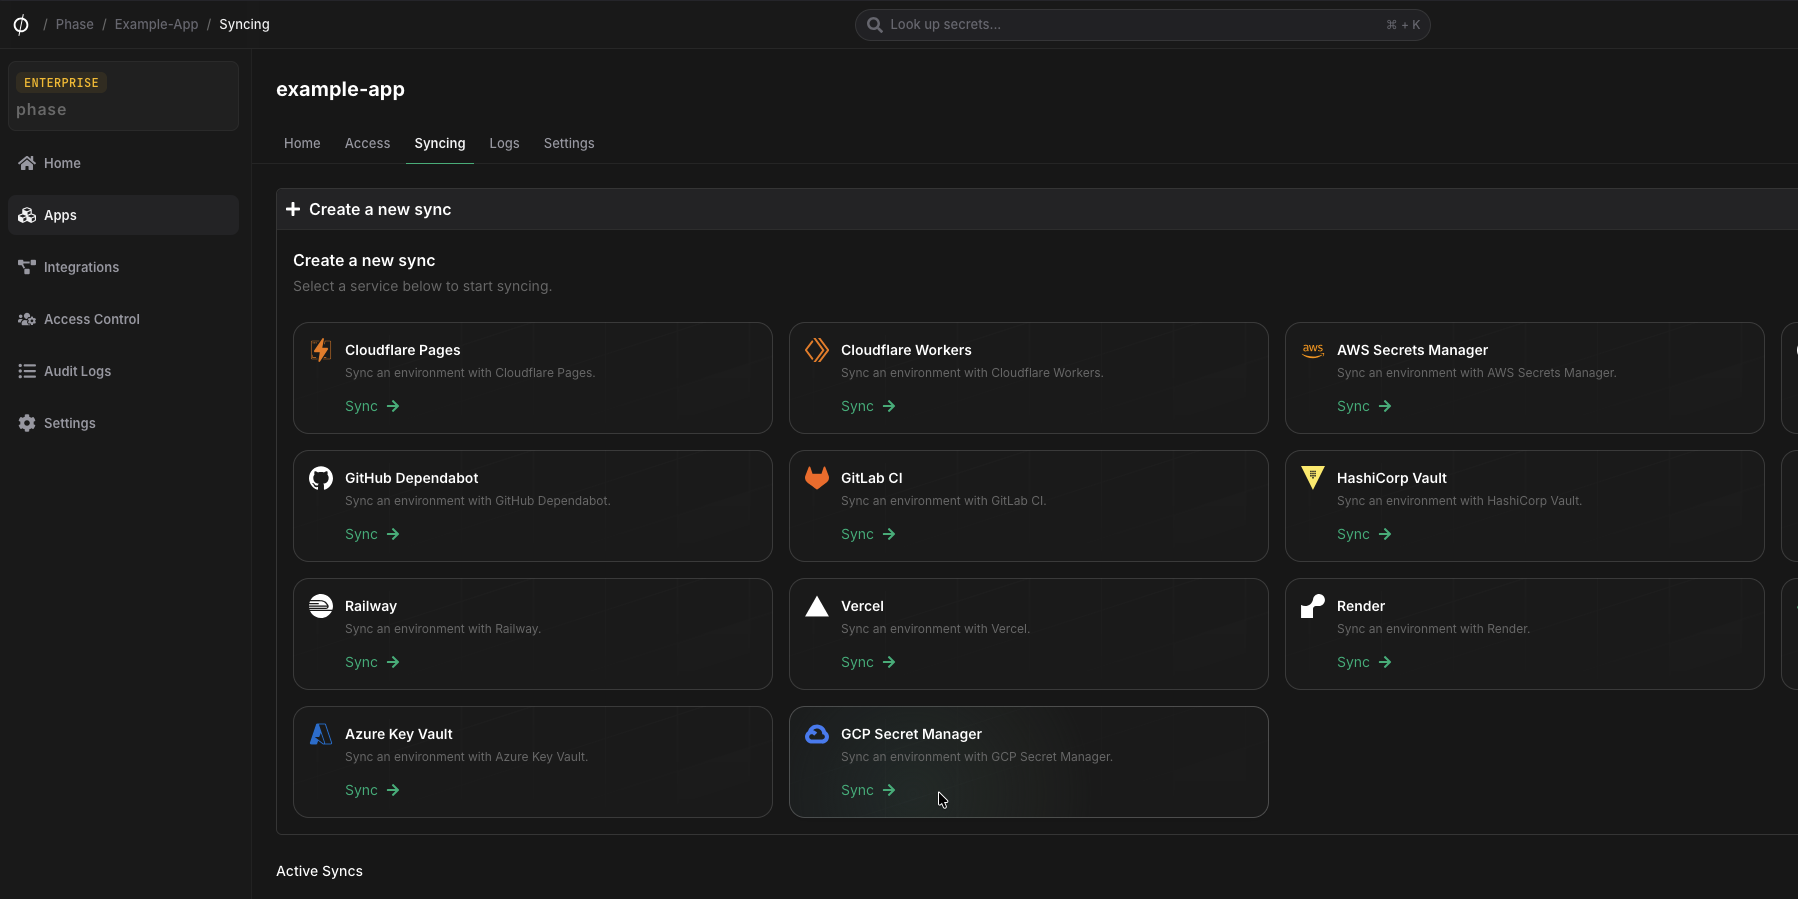Click the Home house icon in sidebar
Image resolution: width=1798 pixels, height=899 pixels.
coord(27,163)
